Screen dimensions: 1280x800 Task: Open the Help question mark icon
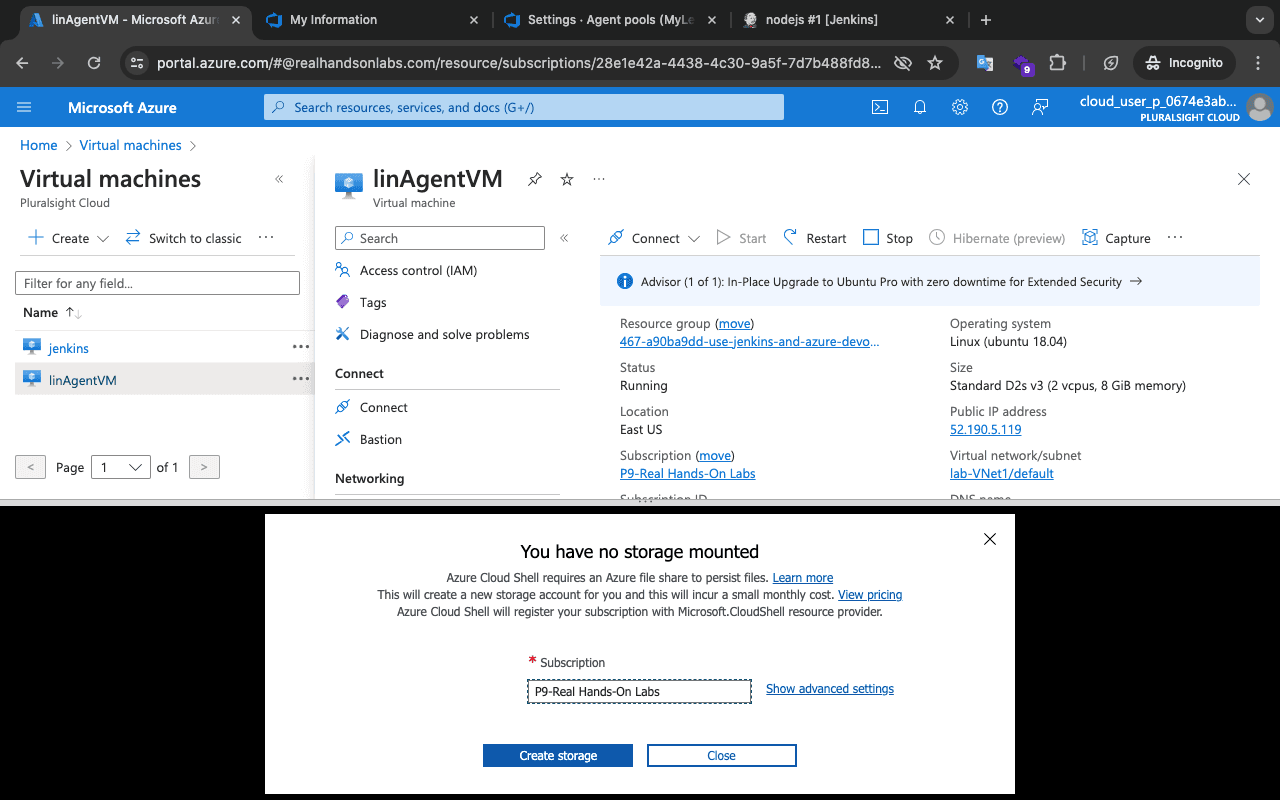[1000, 107]
